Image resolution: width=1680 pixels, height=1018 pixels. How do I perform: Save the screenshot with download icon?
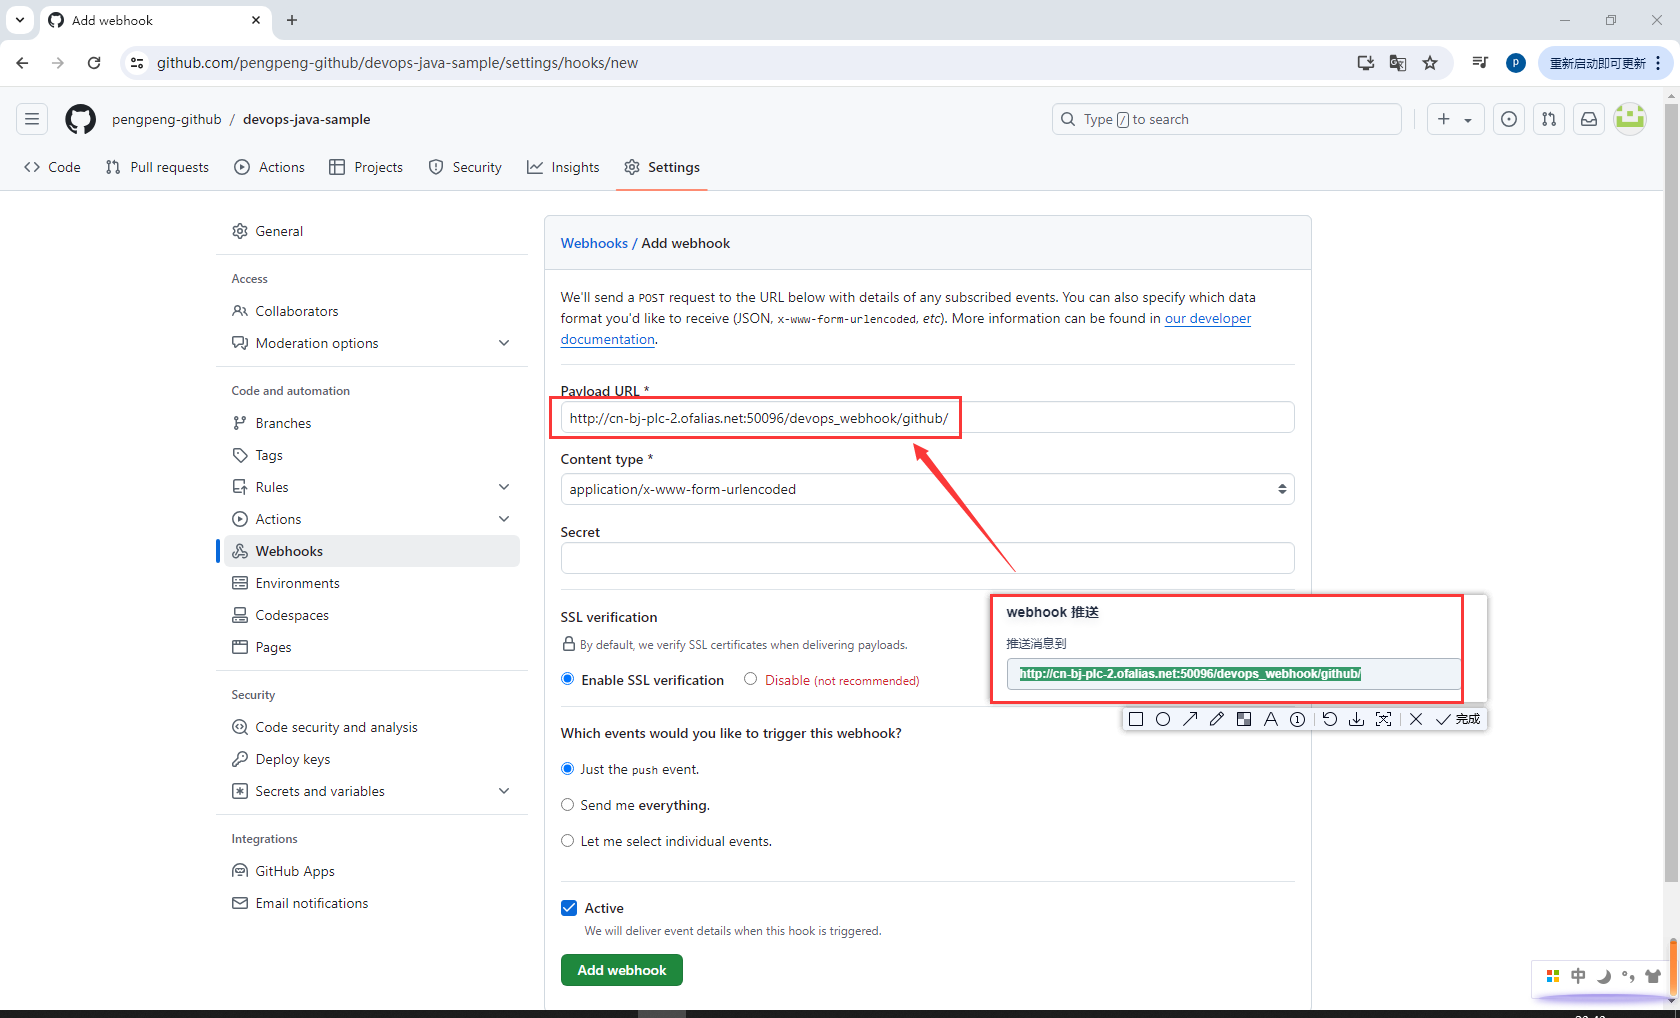(x=1356, y=719)
